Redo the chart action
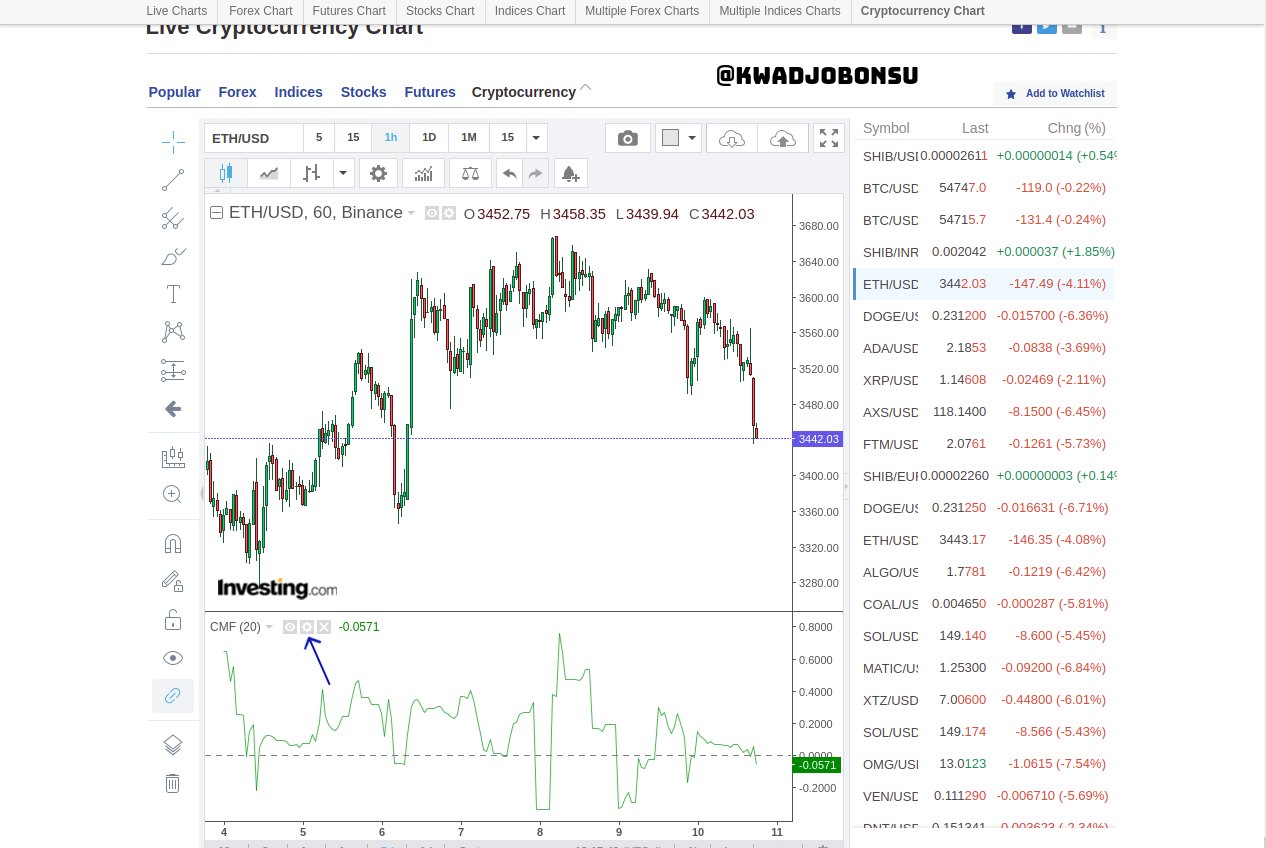Image resolution: width=1266 pixels, height=848 pixels. click(536, 173)
